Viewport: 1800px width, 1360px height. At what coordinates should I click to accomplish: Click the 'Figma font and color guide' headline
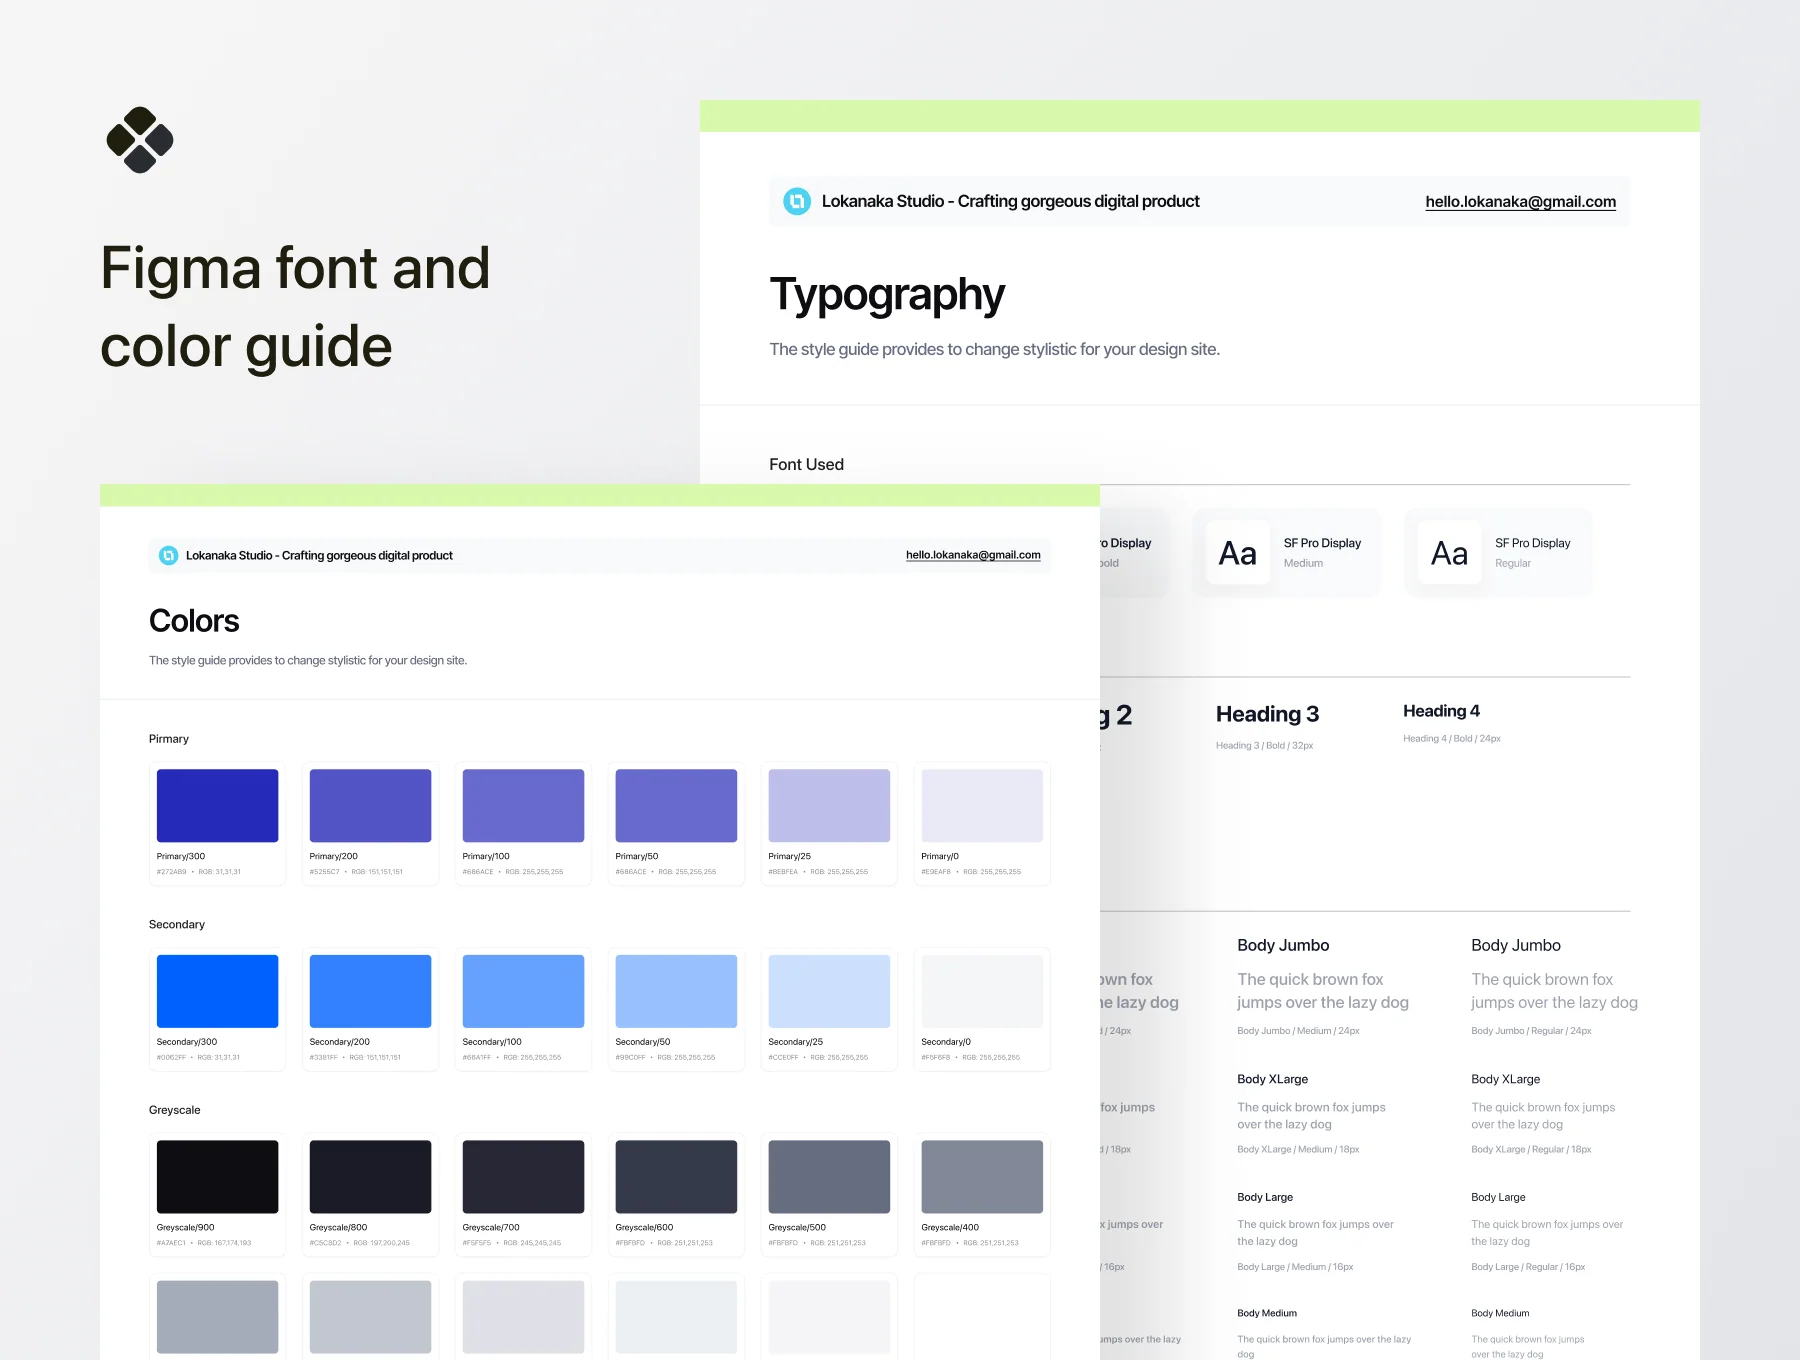295,306
